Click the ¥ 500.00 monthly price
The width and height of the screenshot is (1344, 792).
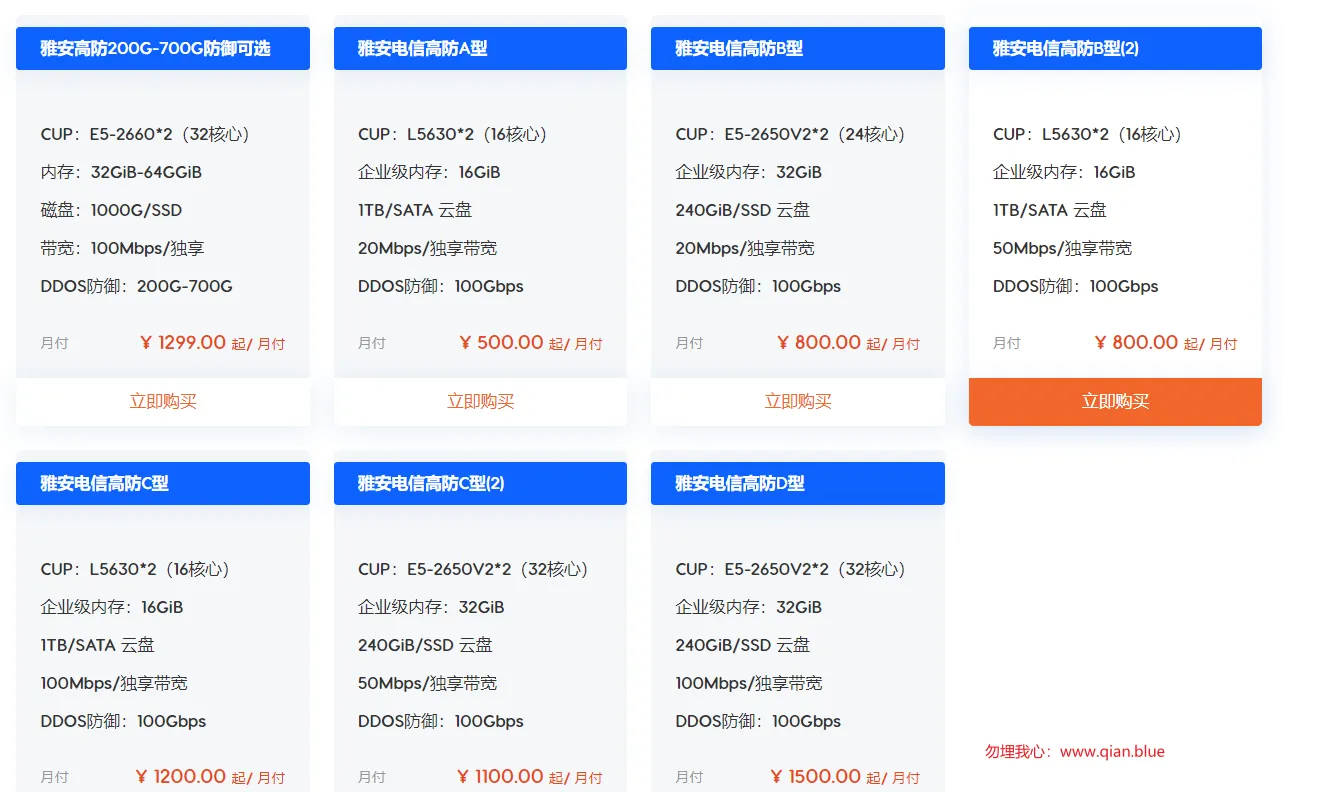501,342
